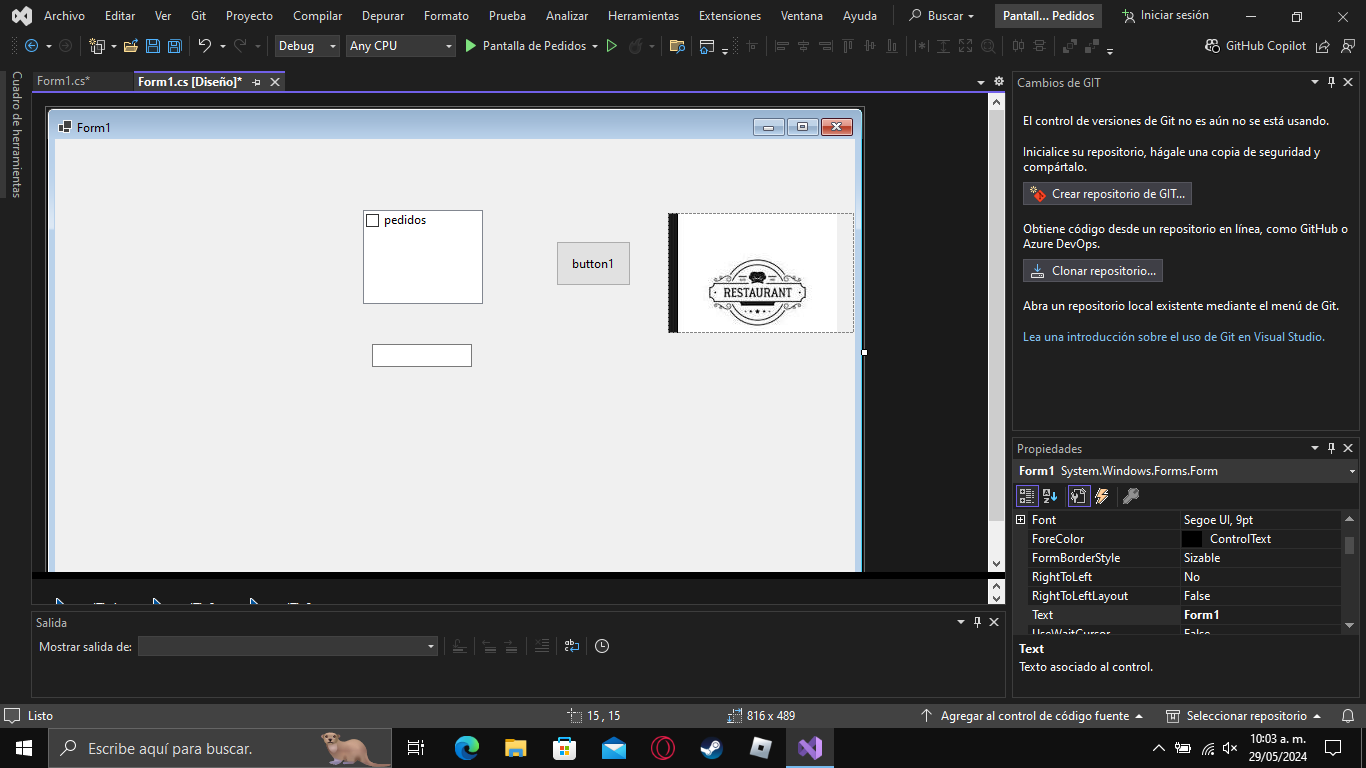Click the GitHub Copilot icon
Image resolution: width=1366 pixels, height=768 pixels.
coord(1214,46)
